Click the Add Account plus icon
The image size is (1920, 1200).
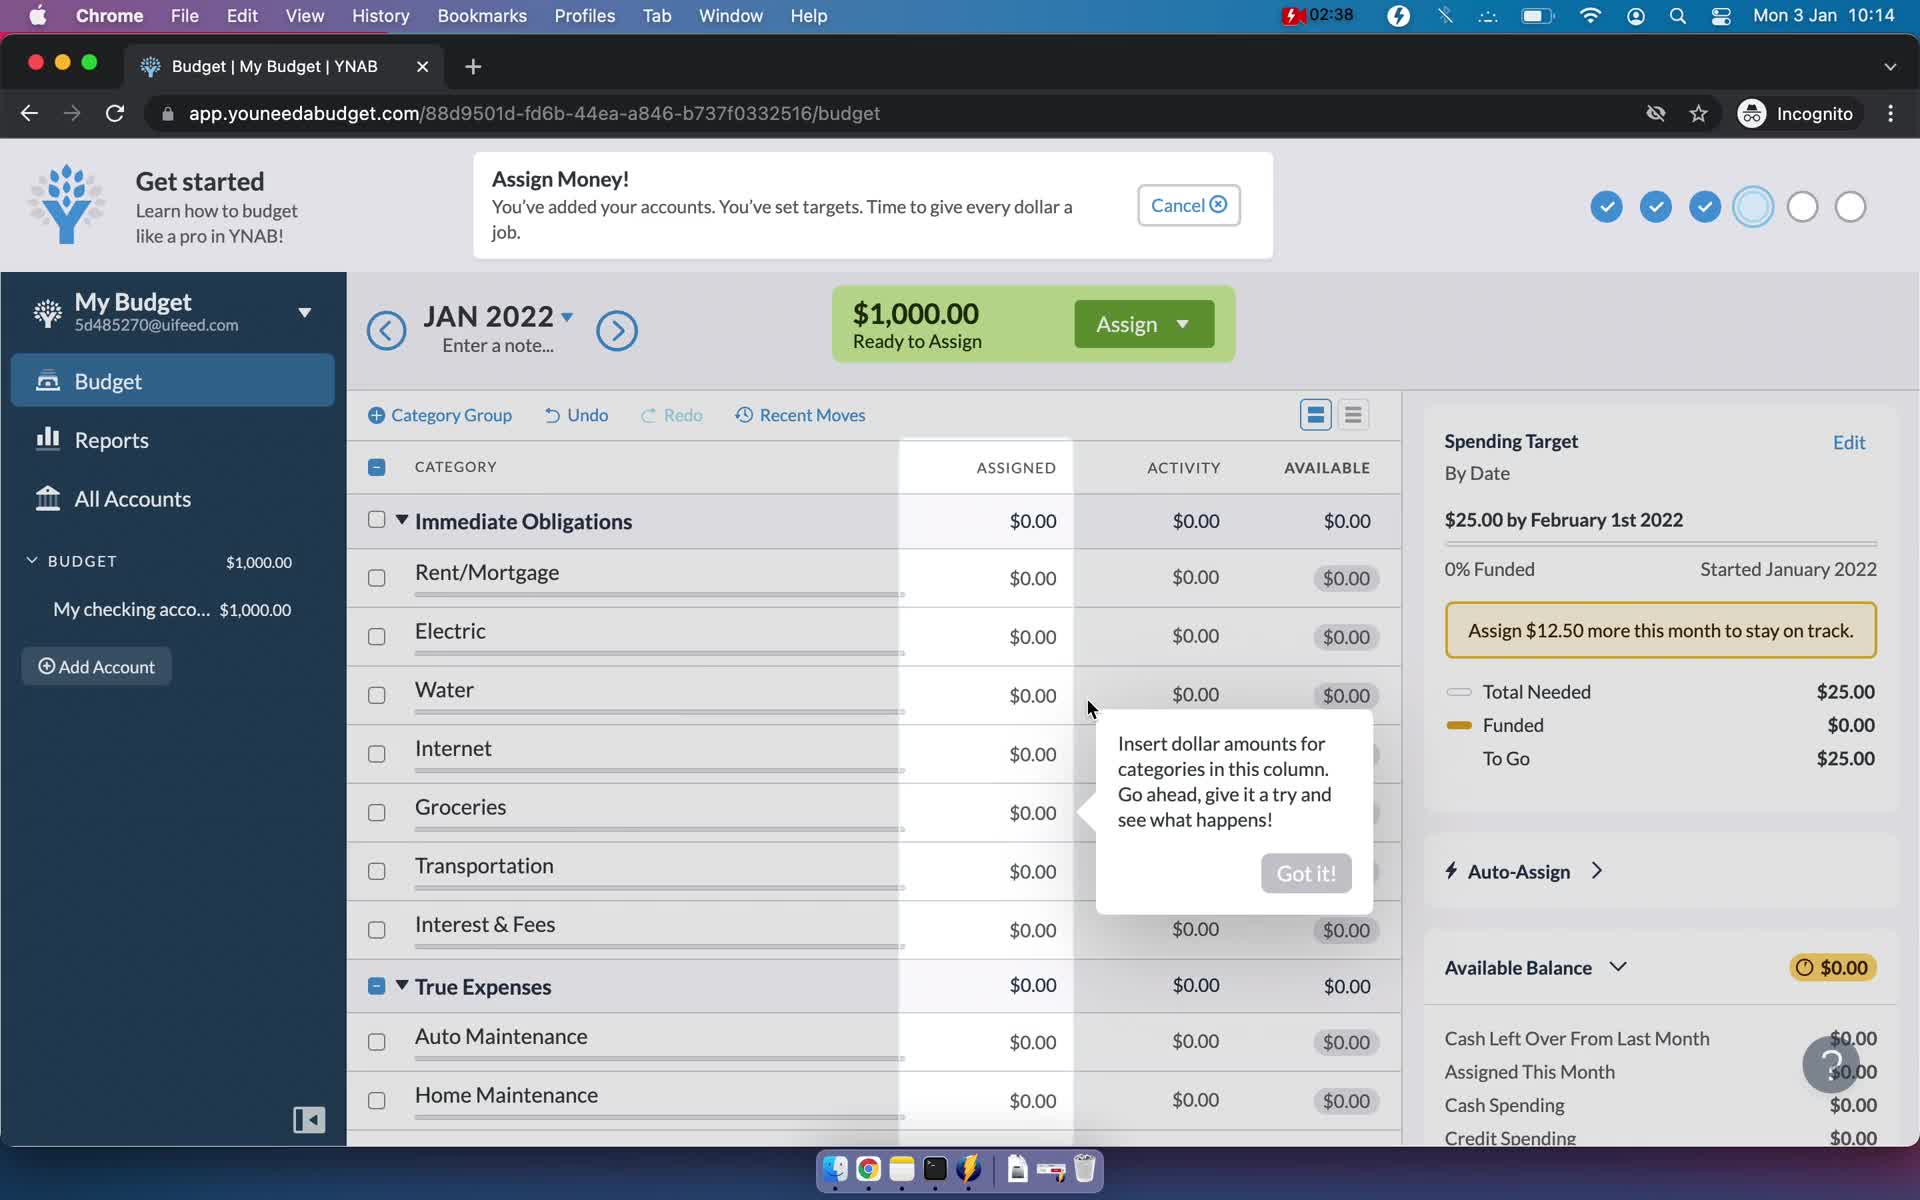47,666
